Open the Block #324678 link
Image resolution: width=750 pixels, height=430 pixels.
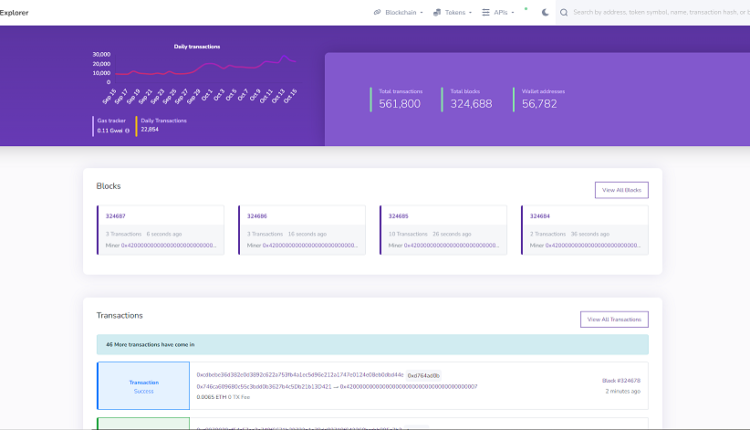(620, 381)
